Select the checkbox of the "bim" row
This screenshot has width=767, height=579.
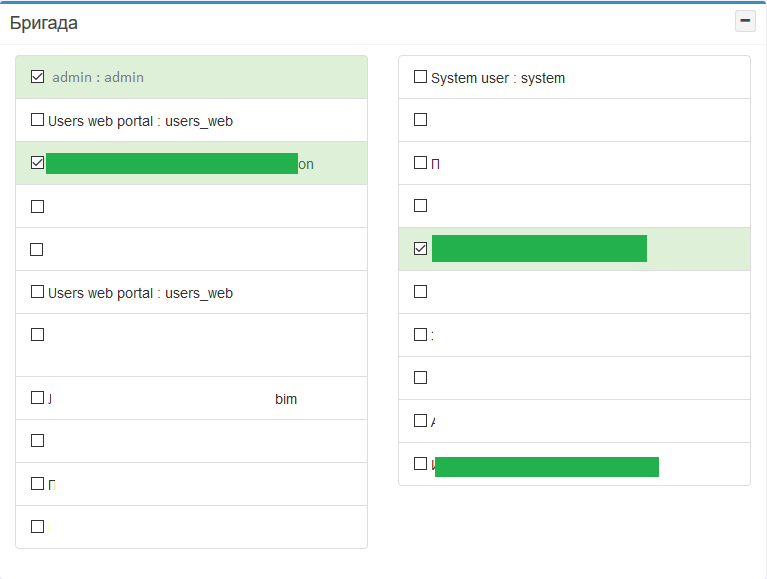pyautogui.click(x=38, y=398)
